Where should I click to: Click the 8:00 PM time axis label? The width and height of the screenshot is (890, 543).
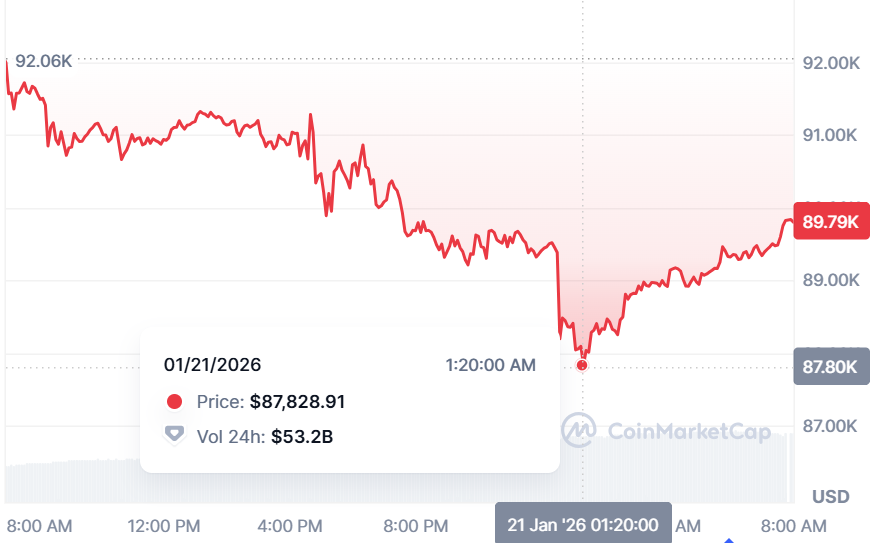coord(416,526)
